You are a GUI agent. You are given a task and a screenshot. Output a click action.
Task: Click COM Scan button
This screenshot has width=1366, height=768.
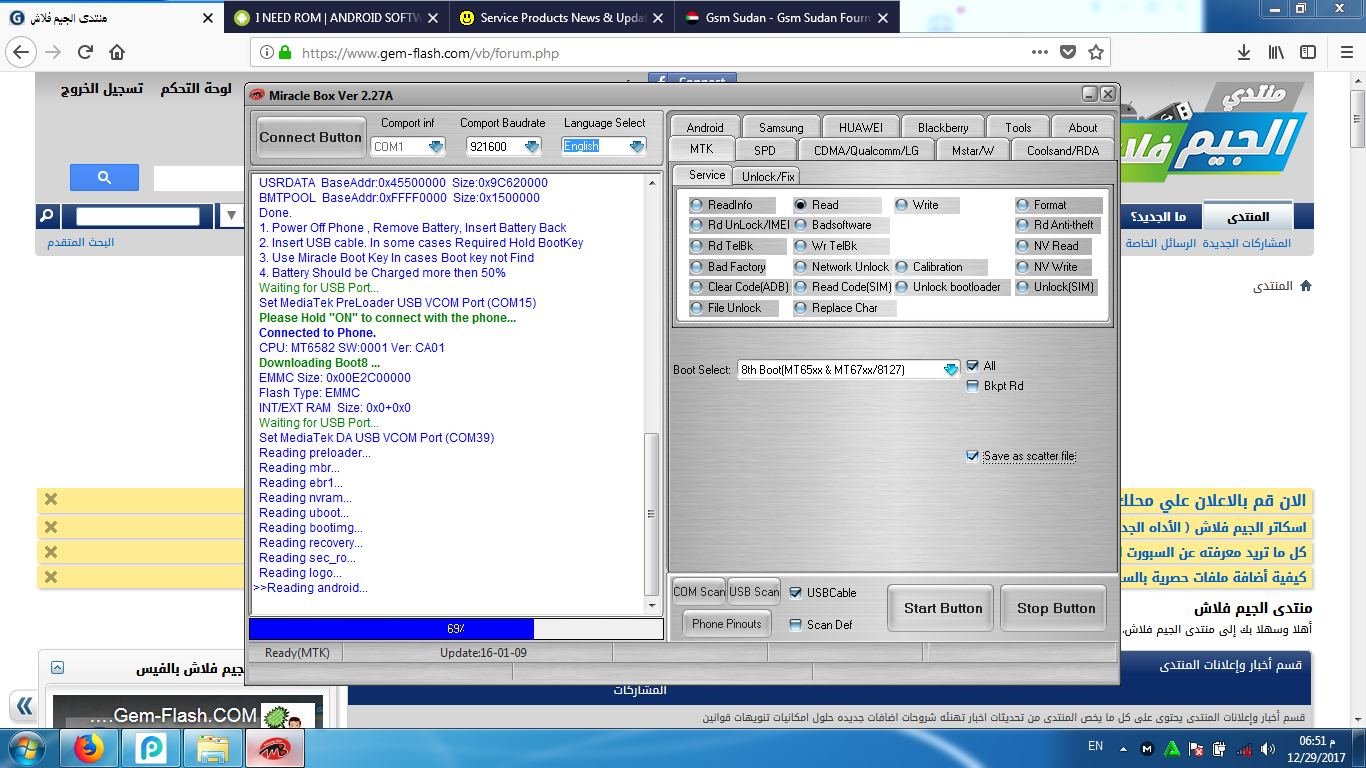[x=699, y=592]
